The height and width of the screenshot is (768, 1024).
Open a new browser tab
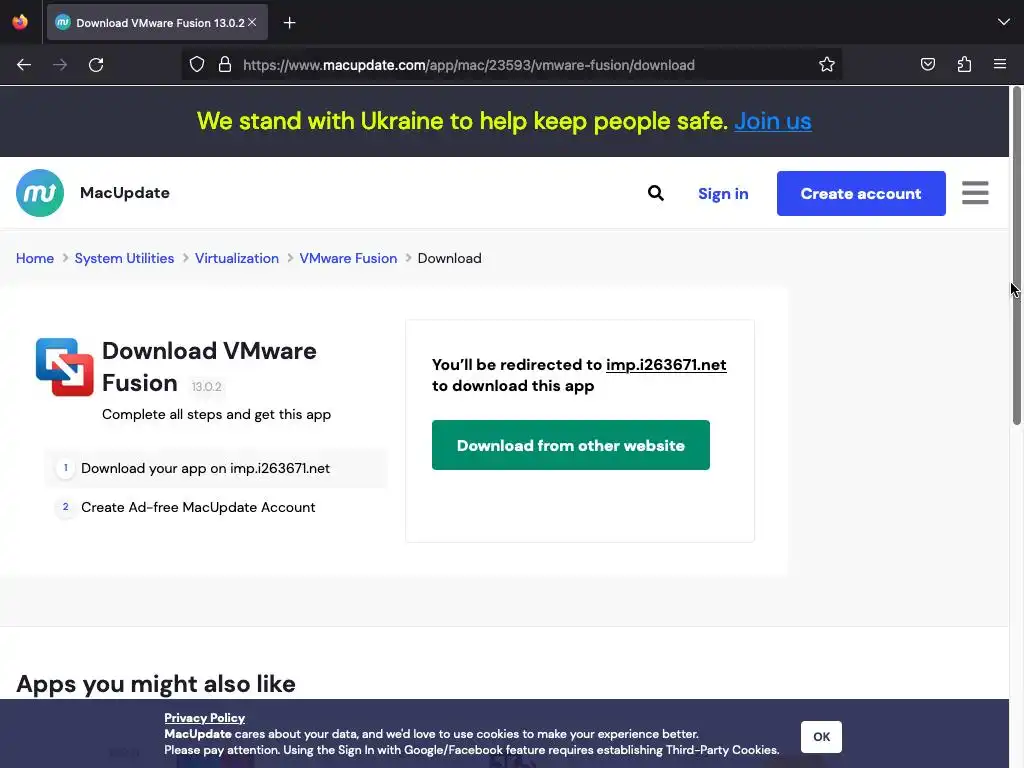tap(289, 23)
